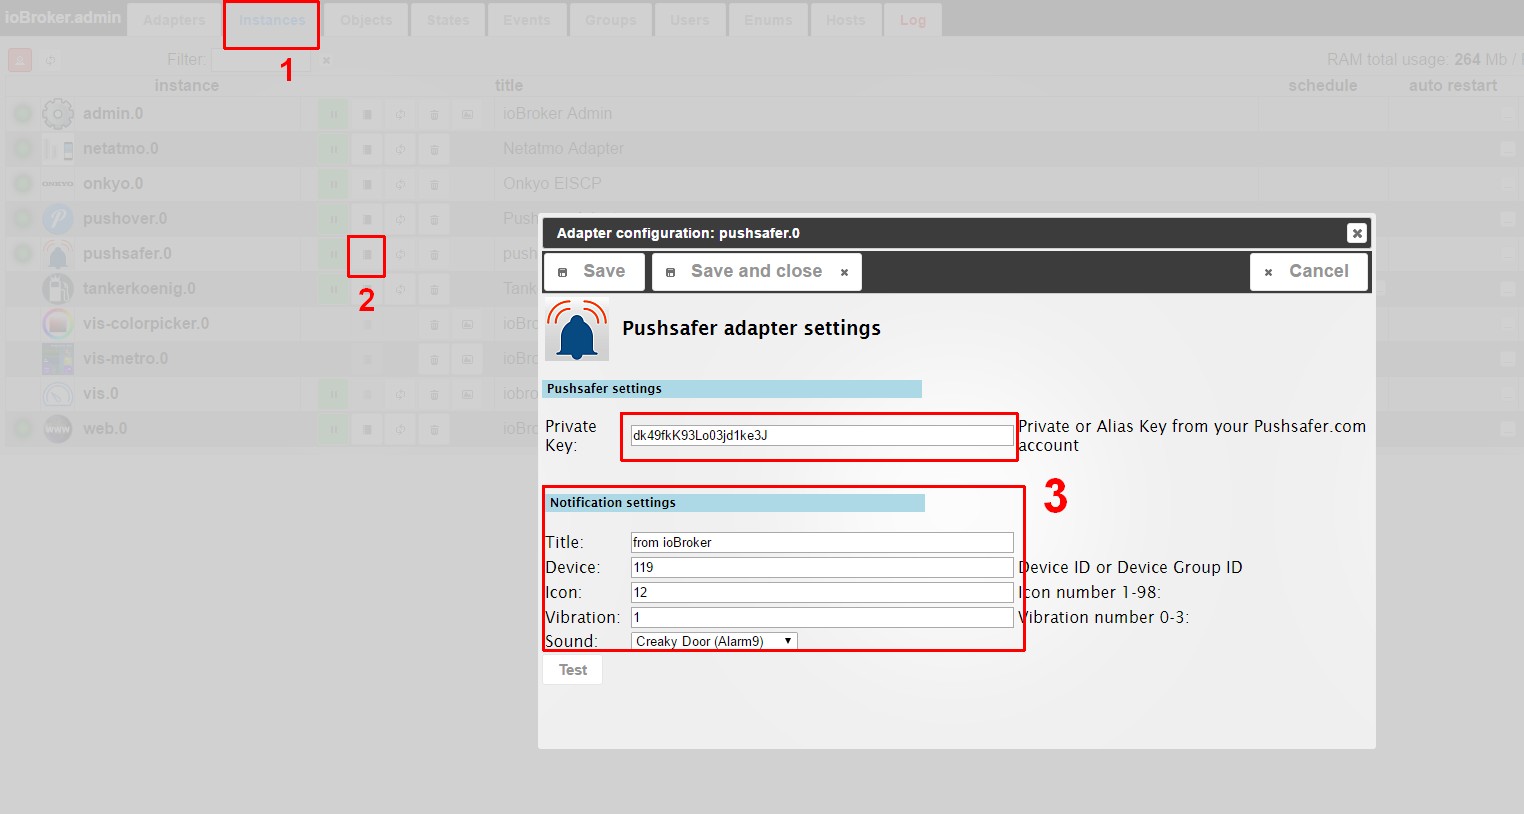Open configuration of netatmo.0 instance
This screenshot has width=1524, height=814.
(x=367, y=150)
